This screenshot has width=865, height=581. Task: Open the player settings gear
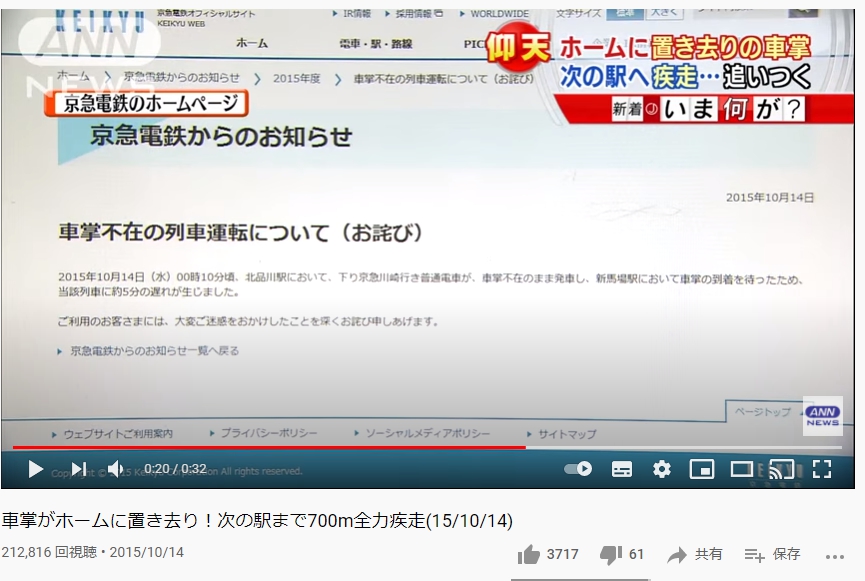point(662,470)
